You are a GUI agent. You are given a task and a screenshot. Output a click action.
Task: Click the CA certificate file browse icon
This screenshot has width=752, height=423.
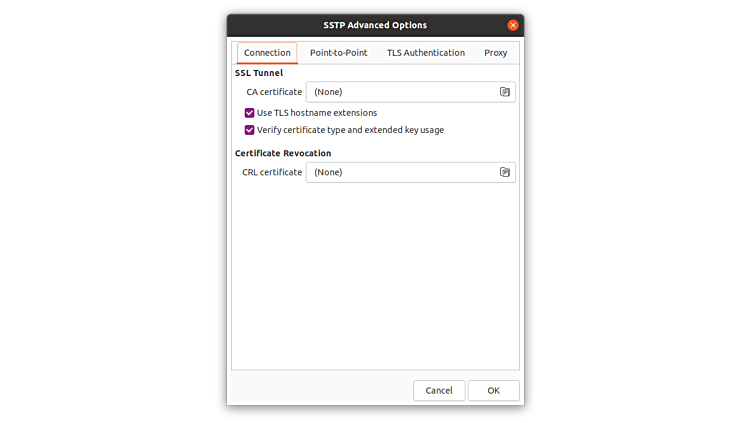(x=505, y=92)
